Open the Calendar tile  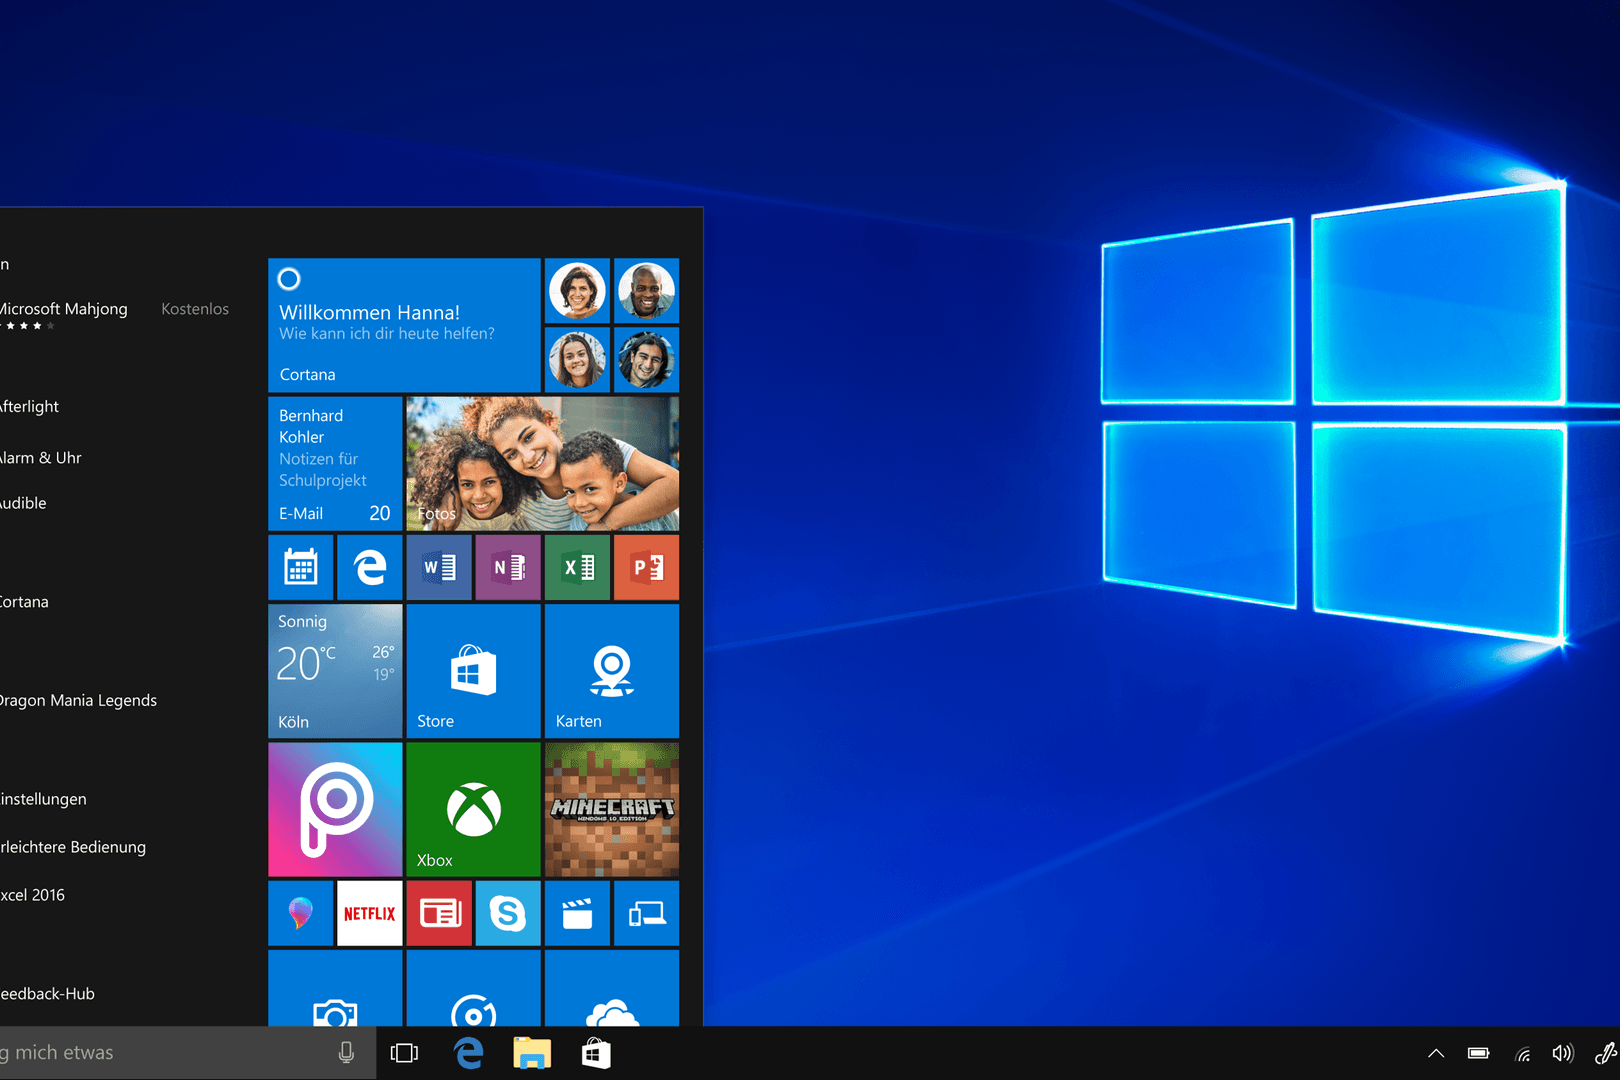click(x=300, y=567)
